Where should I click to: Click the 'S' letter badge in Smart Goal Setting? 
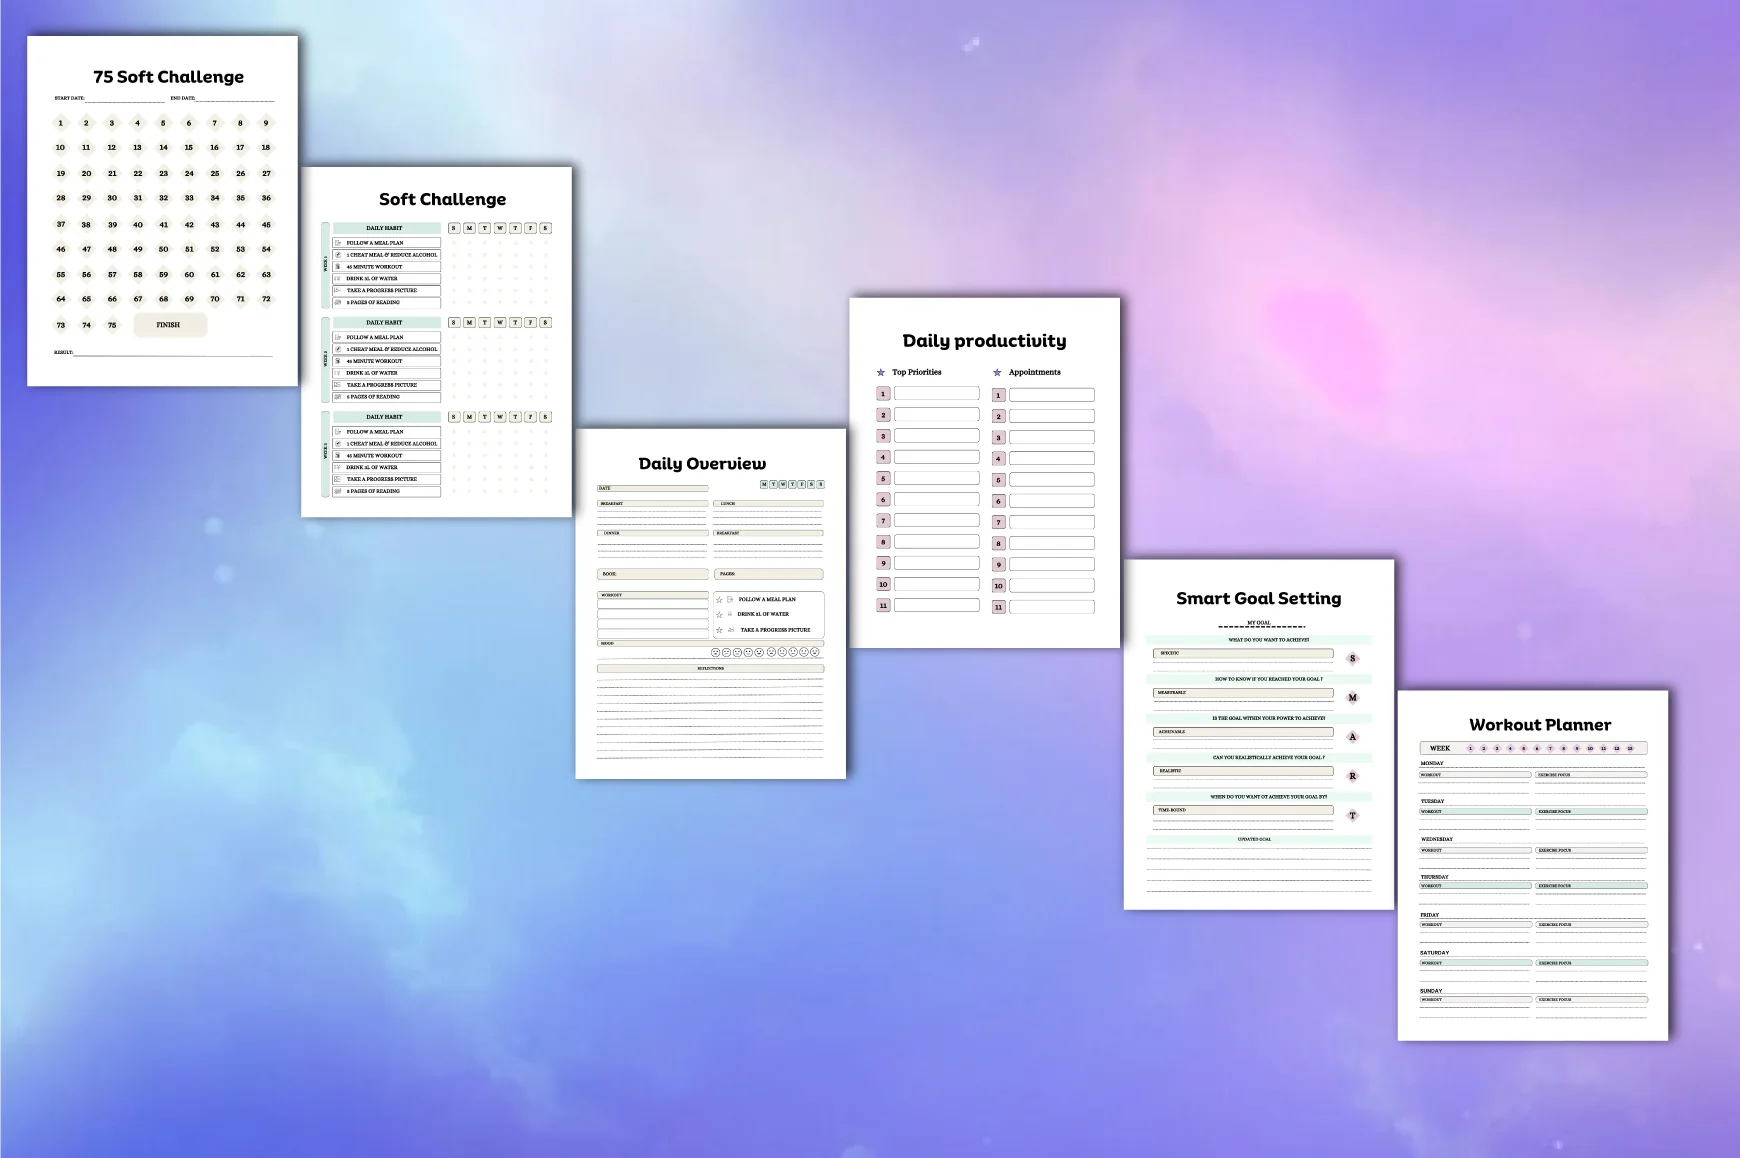[1353, 659]
